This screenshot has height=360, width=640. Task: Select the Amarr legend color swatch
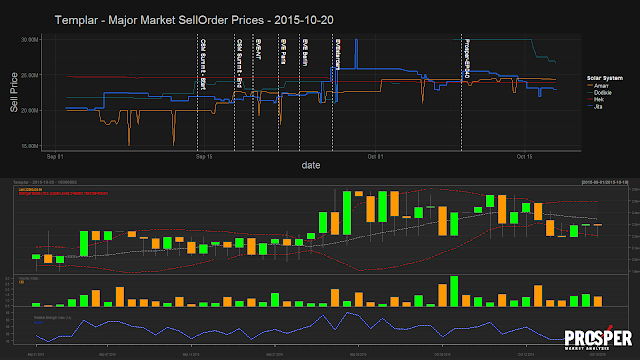coord(590,86)
